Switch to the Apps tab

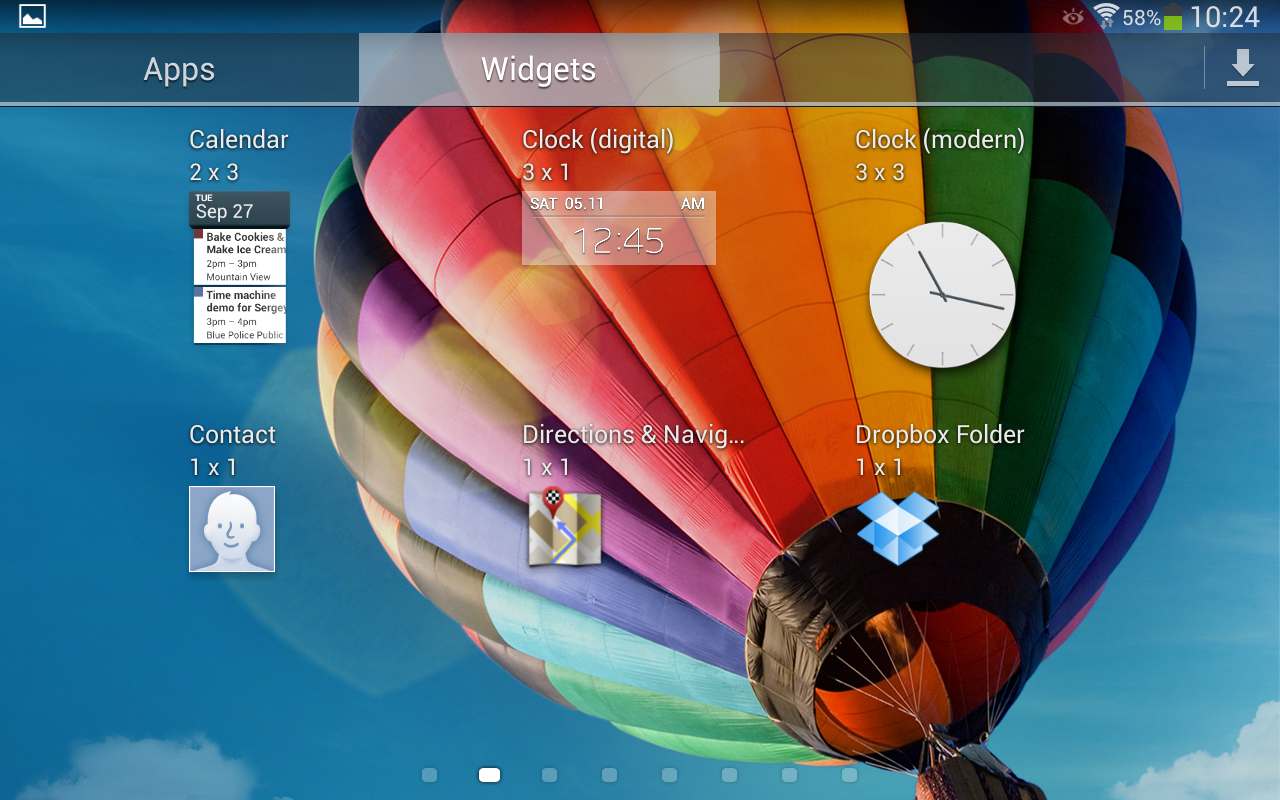coord(179,69)
